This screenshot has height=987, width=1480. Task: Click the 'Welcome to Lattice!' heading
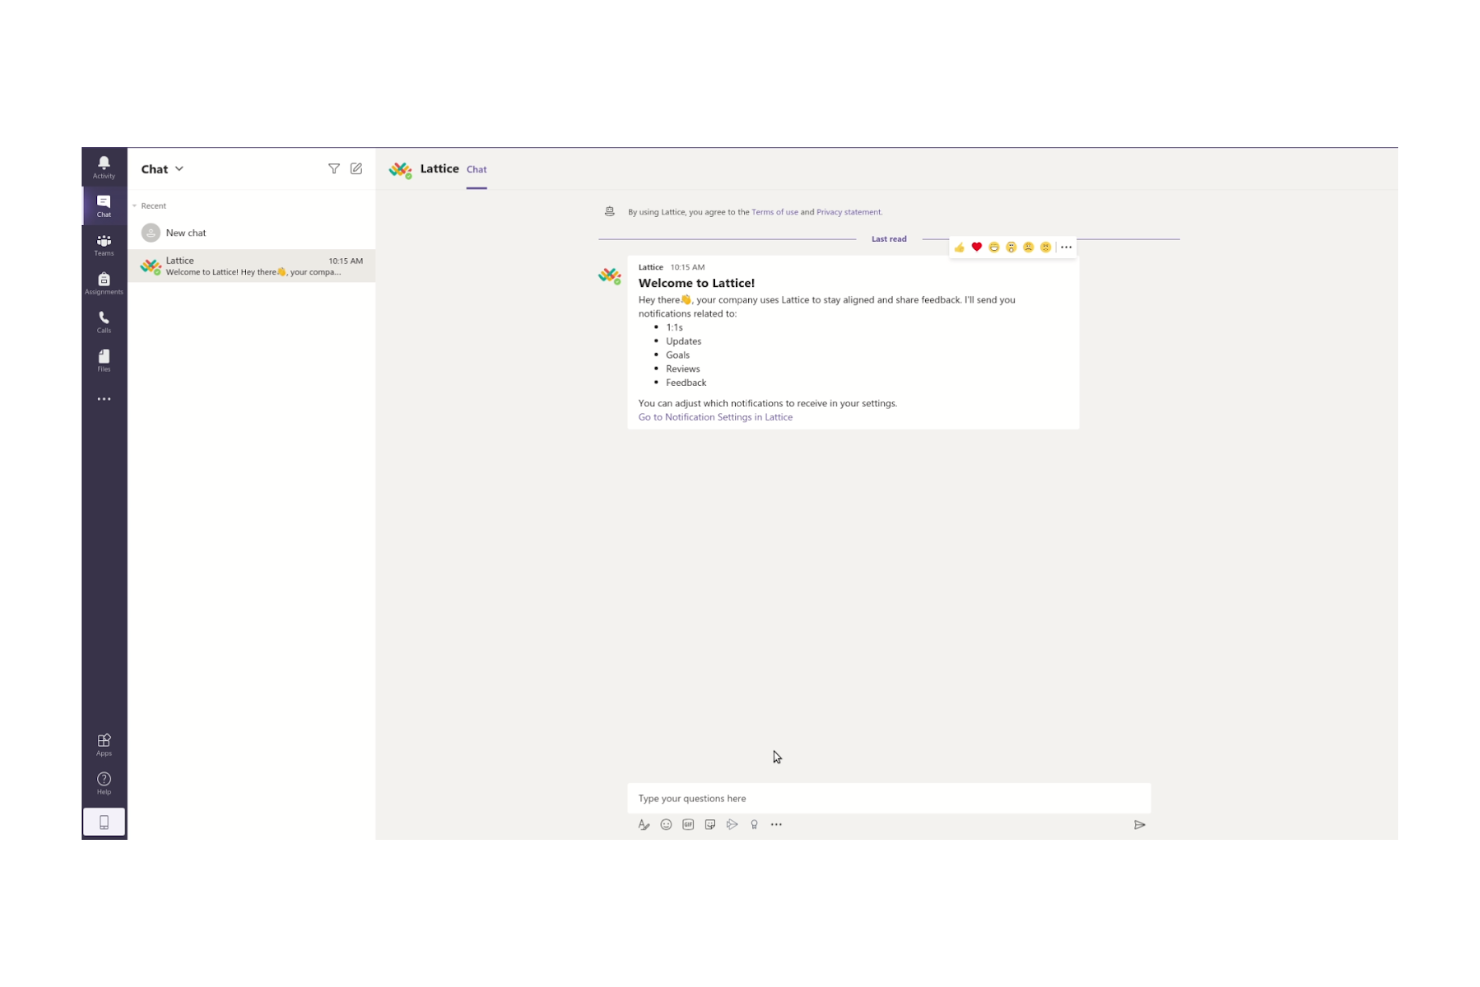point(697,283)
